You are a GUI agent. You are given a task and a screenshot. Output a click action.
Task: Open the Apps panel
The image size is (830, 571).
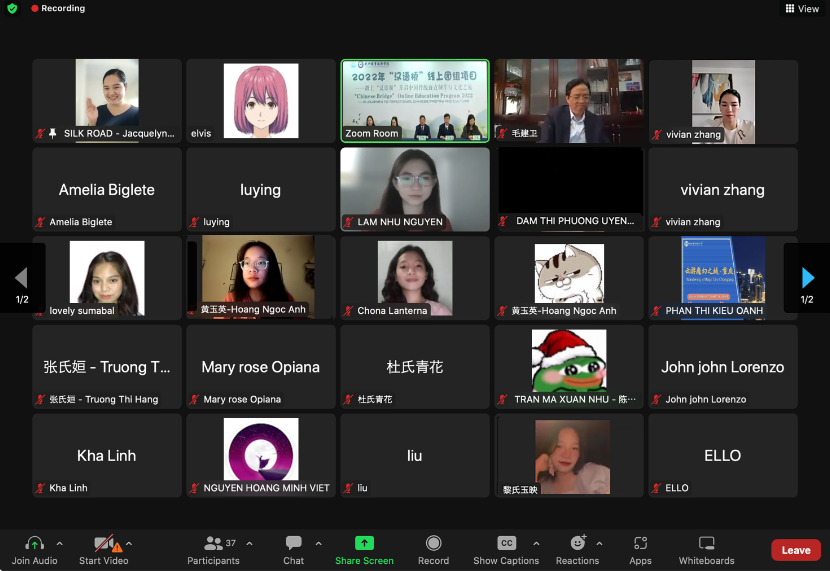[641, 544]
